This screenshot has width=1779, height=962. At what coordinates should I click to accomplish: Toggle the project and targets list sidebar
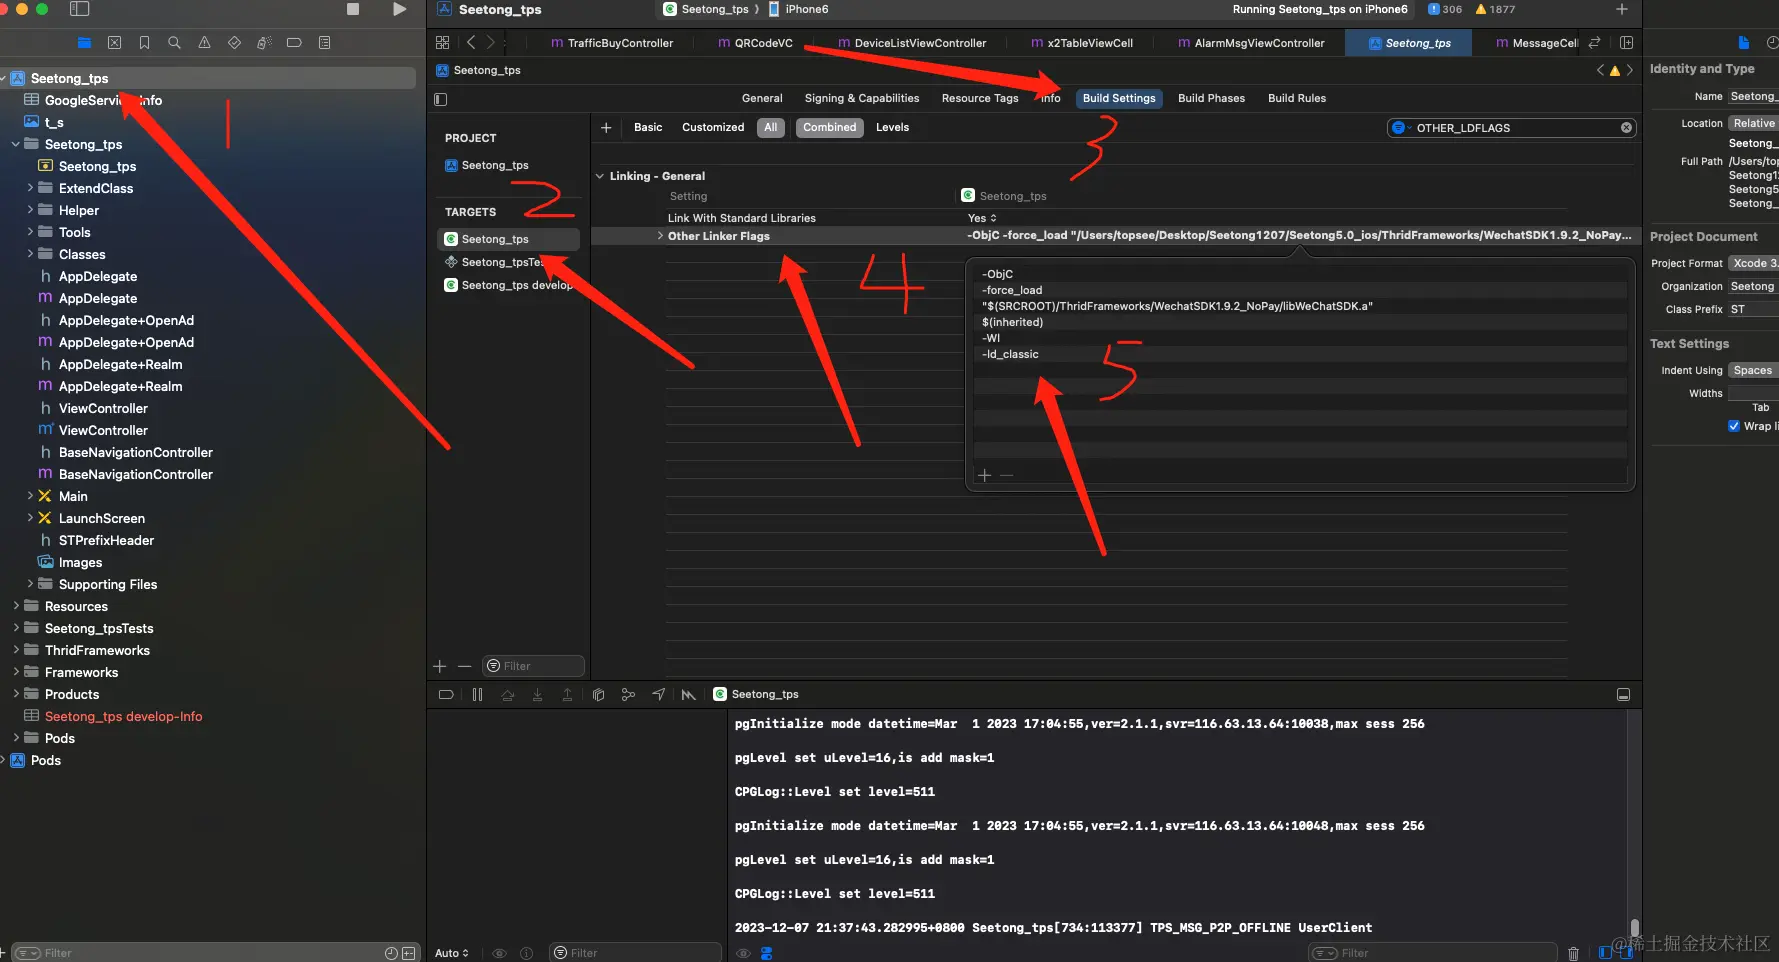pyautogui.click(x=440, y=99)
